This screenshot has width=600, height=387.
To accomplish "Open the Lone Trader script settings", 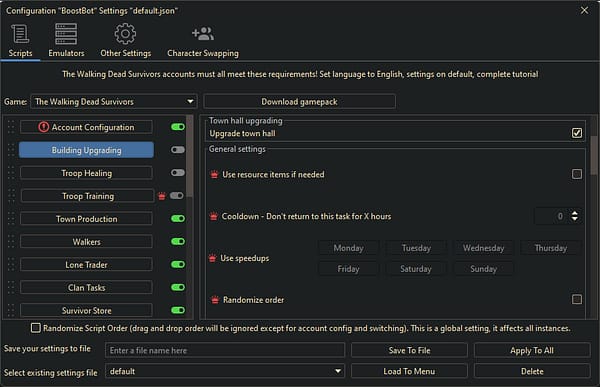I will [86, 265].
